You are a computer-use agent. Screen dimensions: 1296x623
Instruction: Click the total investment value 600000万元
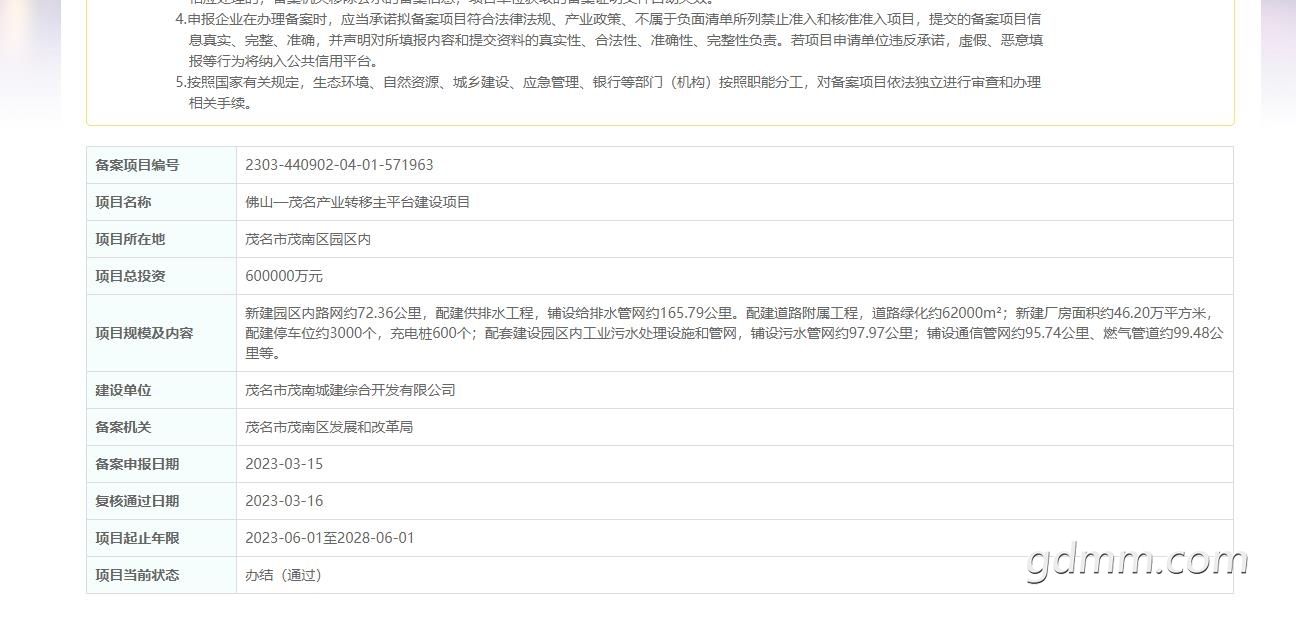click(x=284, y=276)
